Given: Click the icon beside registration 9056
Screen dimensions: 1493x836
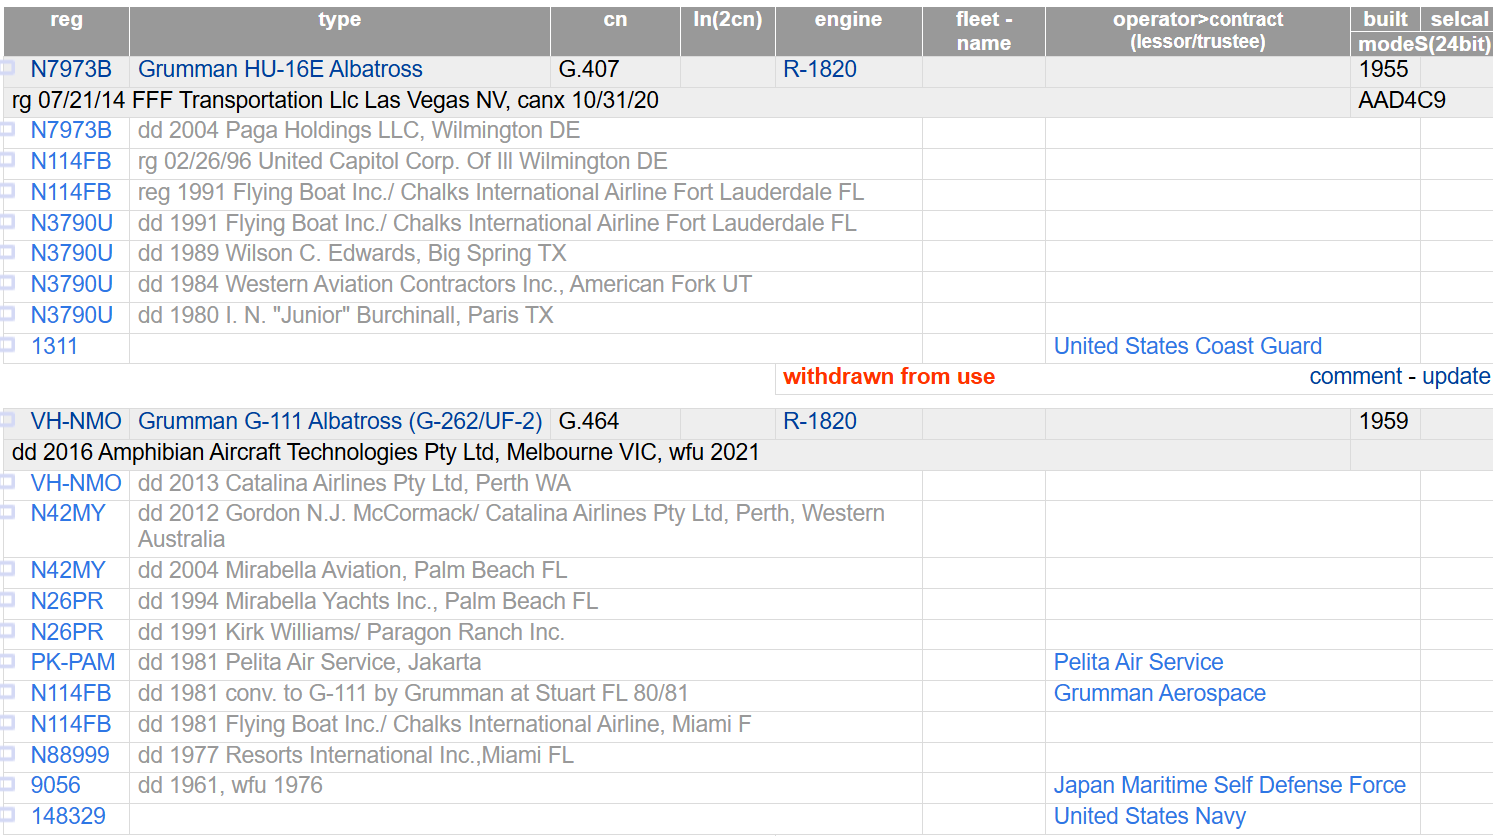Looking at the screenshot, I should [7, 784].
